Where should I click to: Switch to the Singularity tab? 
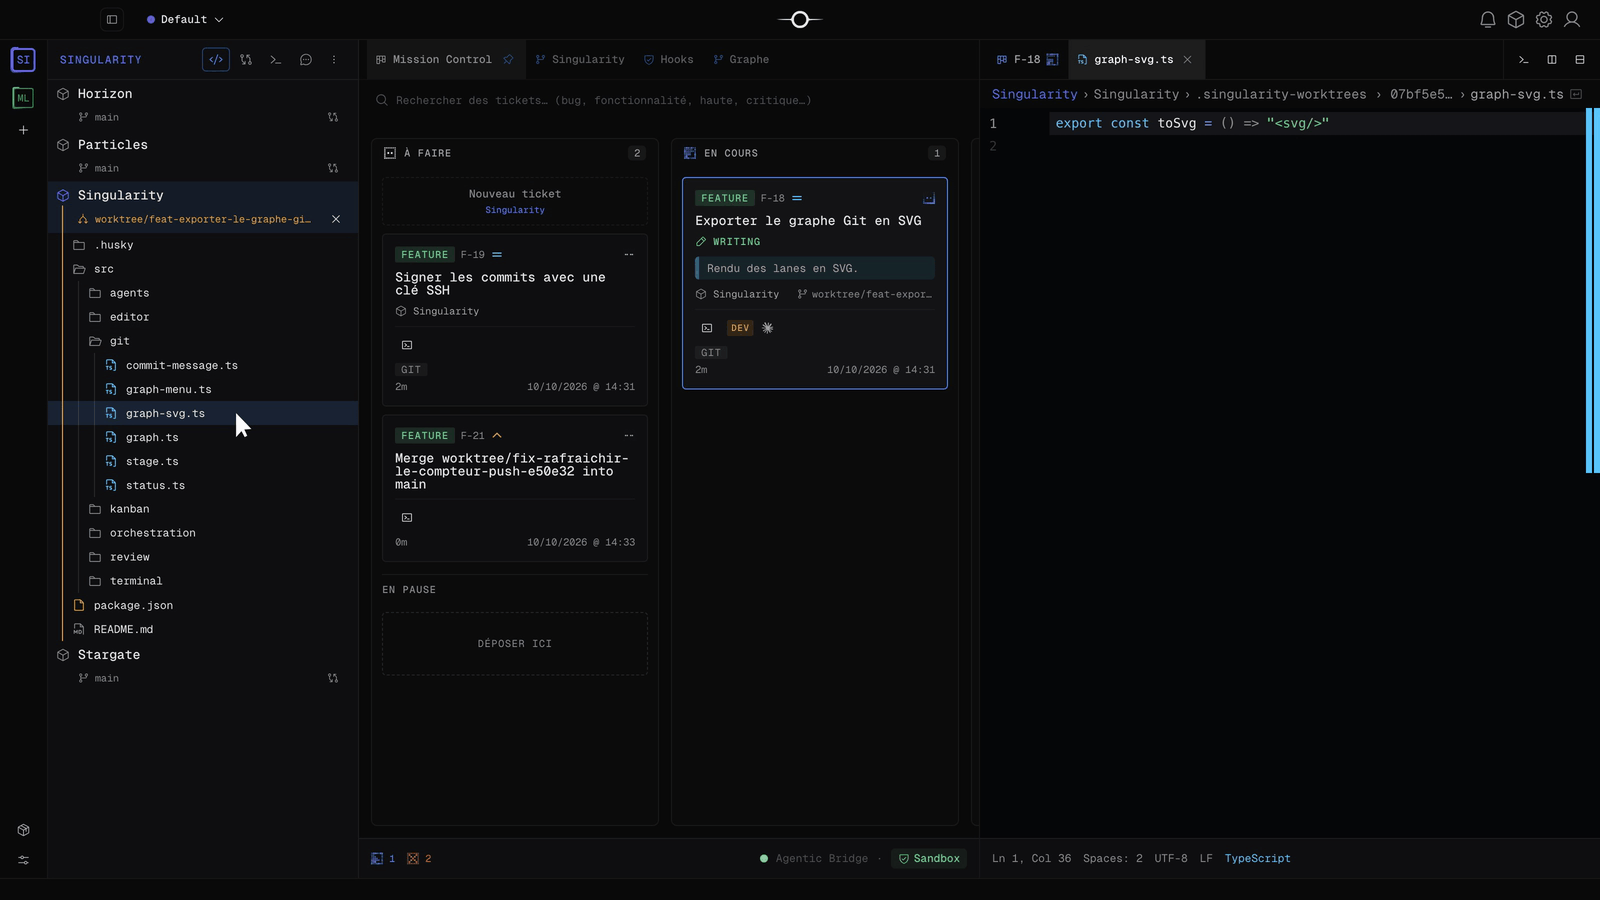tap(580, 60)
